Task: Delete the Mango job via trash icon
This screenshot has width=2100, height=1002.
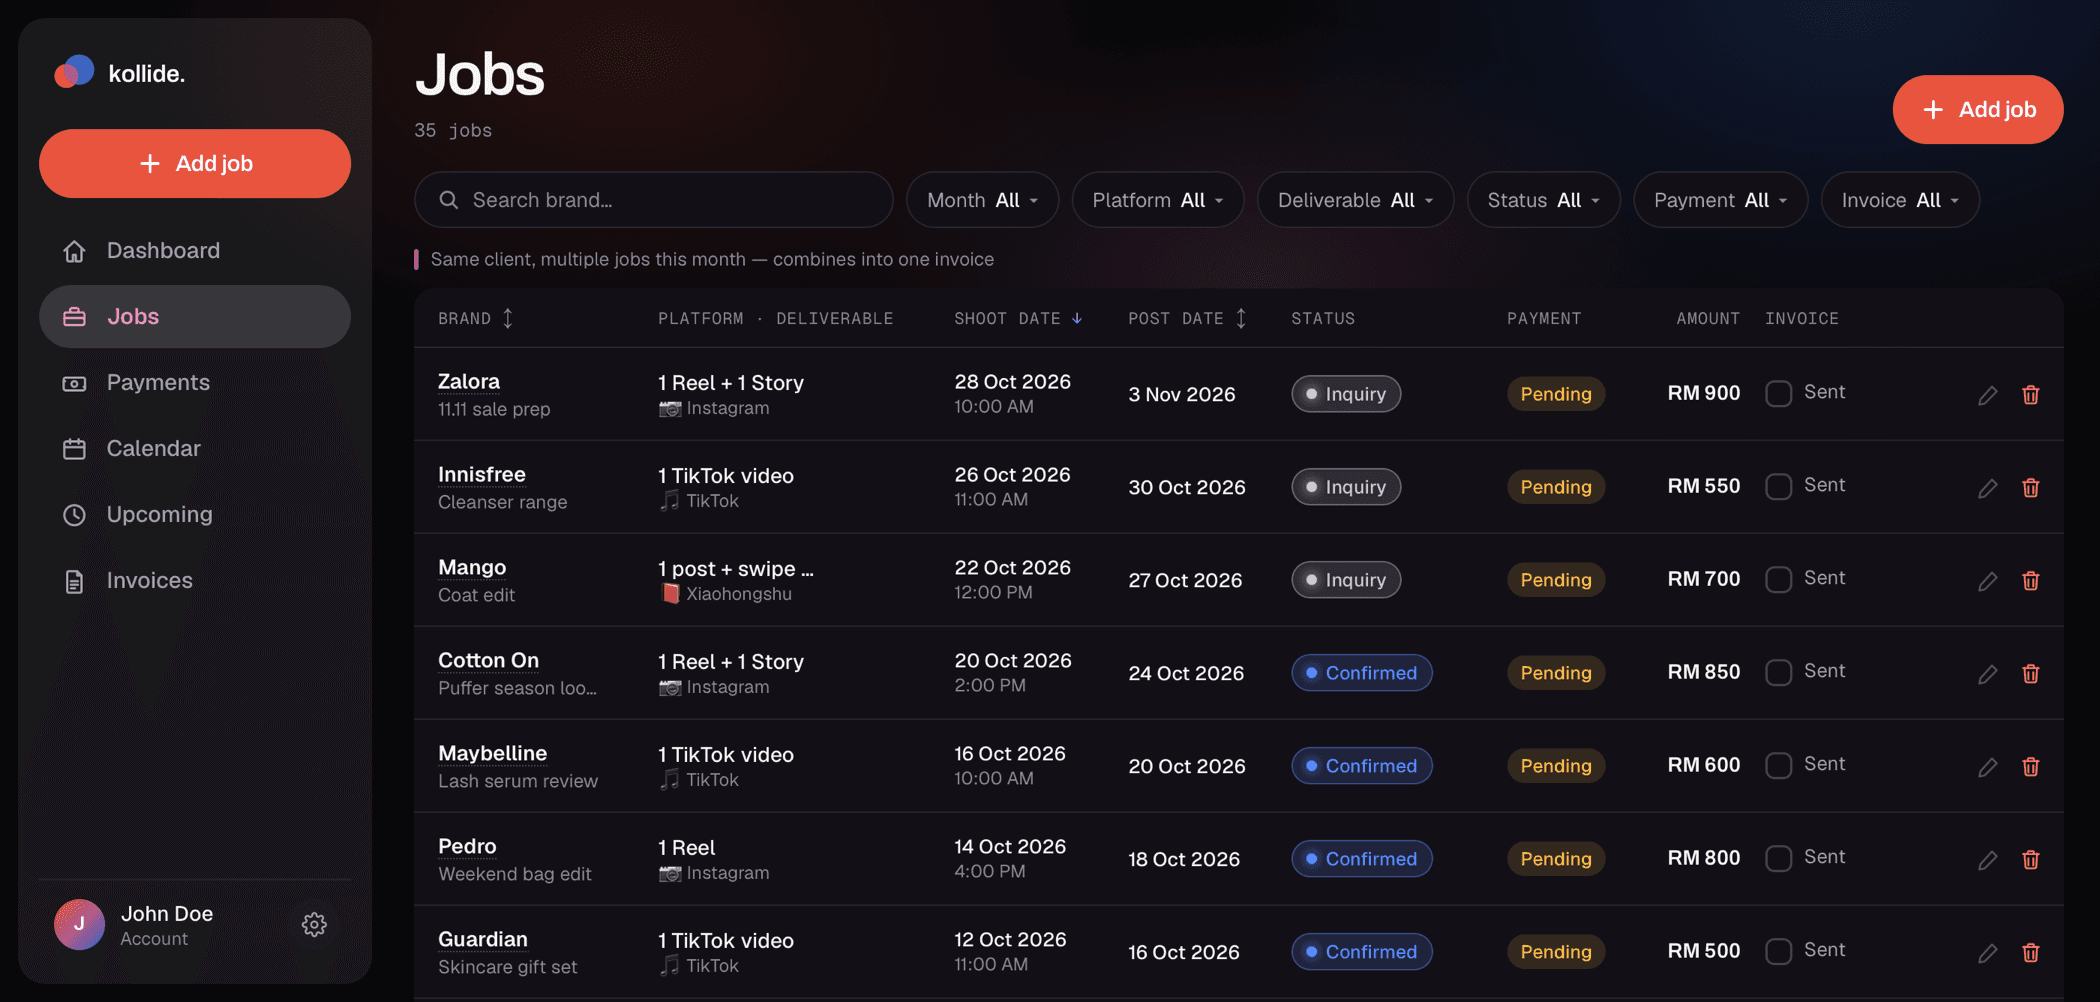Action: [2030, 581]
